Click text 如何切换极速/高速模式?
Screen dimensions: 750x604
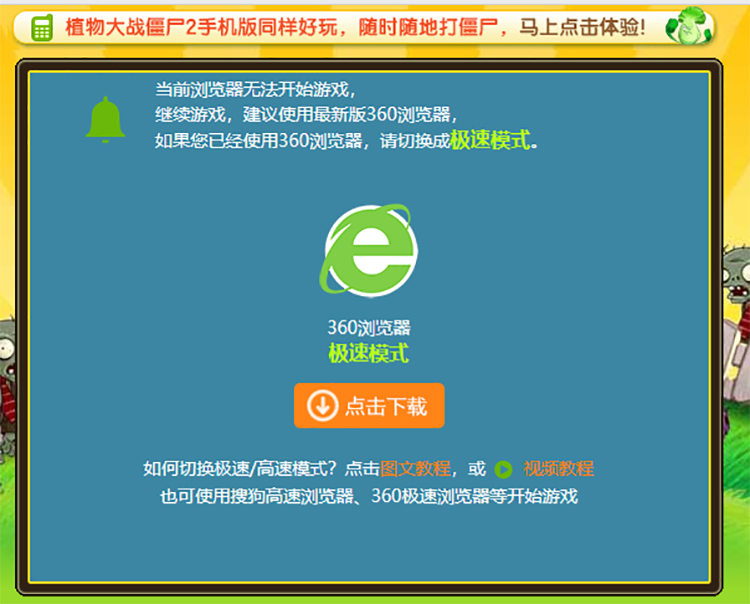point(240,469)
